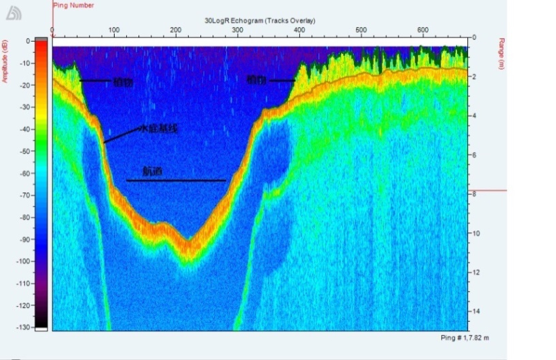Pick the green band near -50 dB on color scale

click(41, 149)
